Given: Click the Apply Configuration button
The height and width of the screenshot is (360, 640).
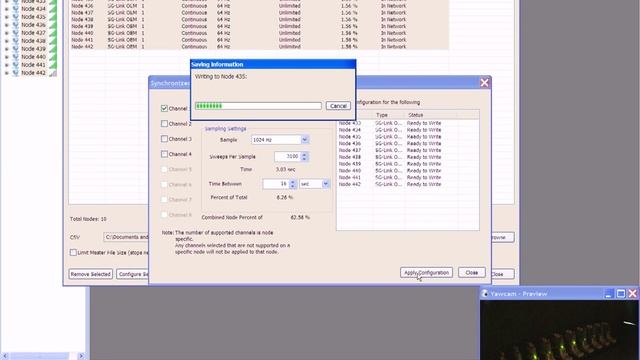Looking at the screenshot, I should pos(426,273).
